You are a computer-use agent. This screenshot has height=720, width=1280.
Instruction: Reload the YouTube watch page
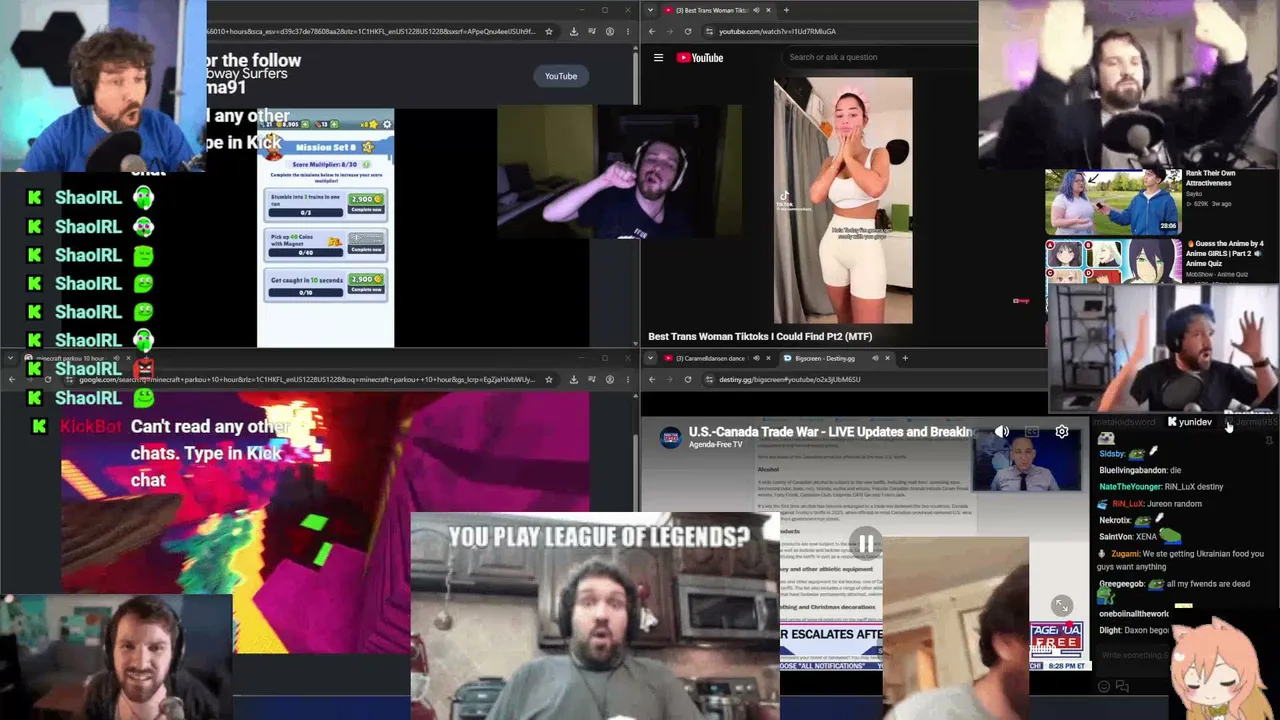[x=688, y=31]
